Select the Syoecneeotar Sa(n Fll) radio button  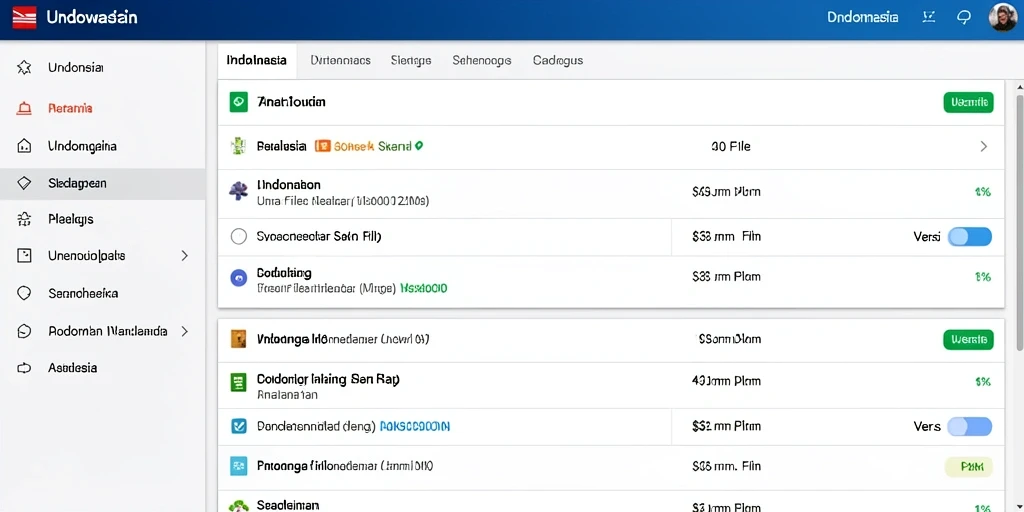[x=239, y=236]
